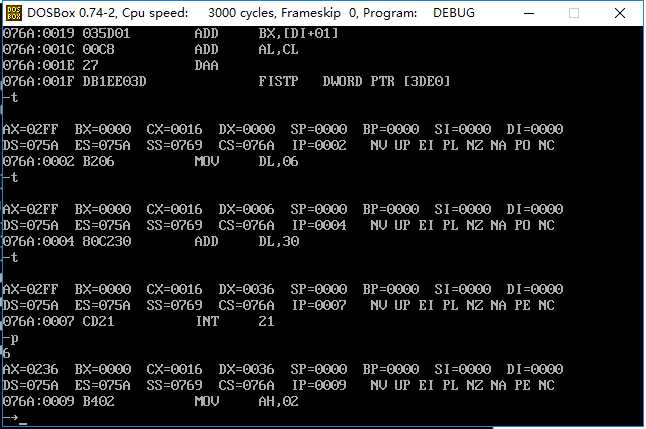Click the DAA instruction line

[x=110, y=65]
